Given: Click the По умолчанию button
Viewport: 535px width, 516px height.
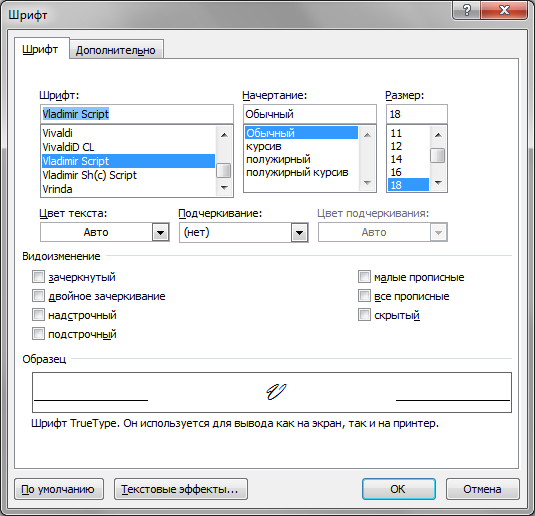Looking at the screenshot, I should click(x=59, y=489).
